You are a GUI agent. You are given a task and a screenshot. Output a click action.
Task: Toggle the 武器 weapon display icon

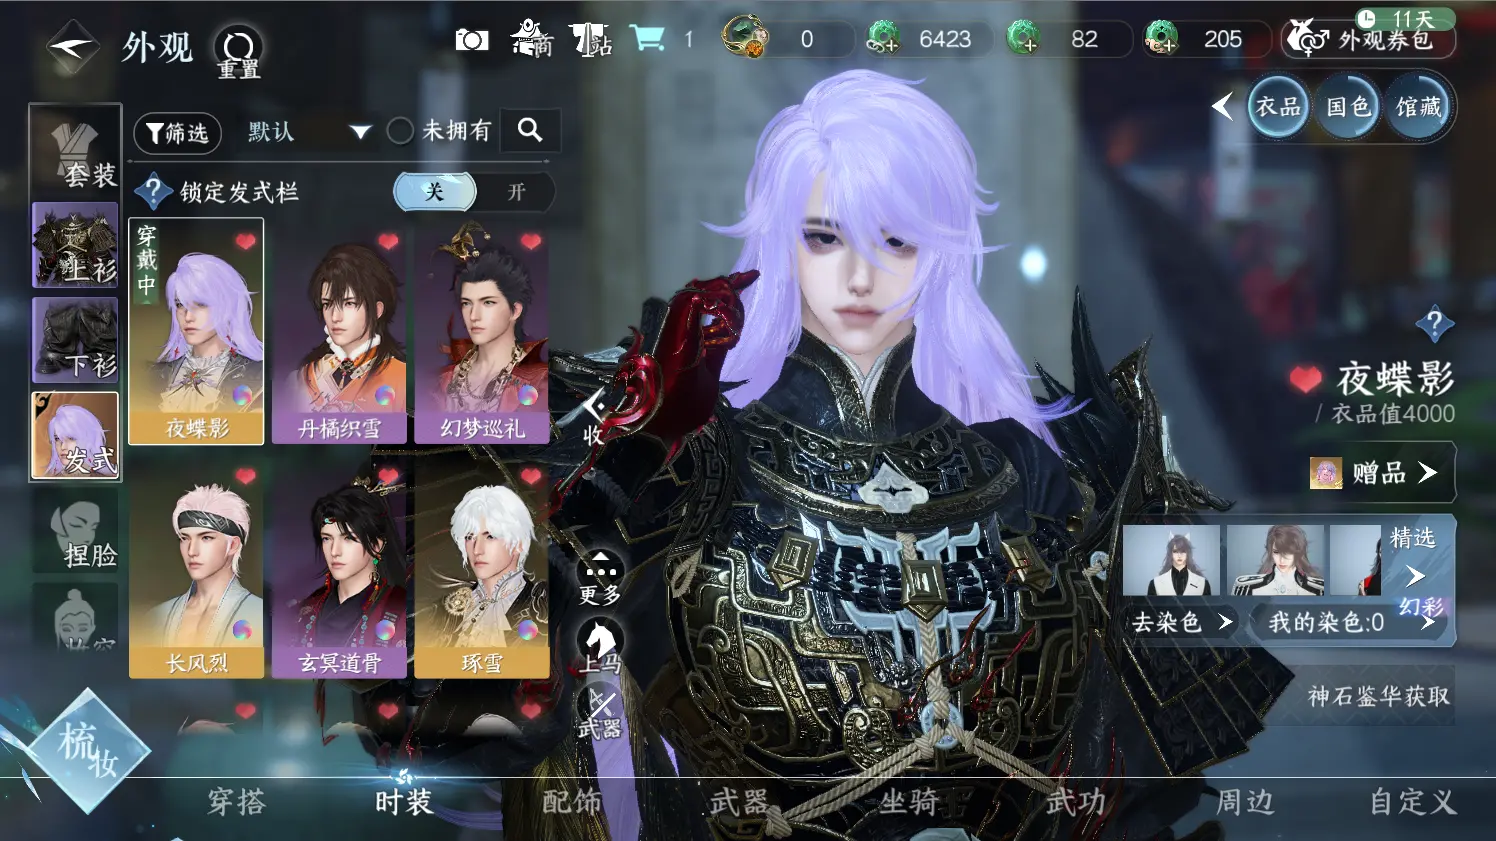click(600, 712)
